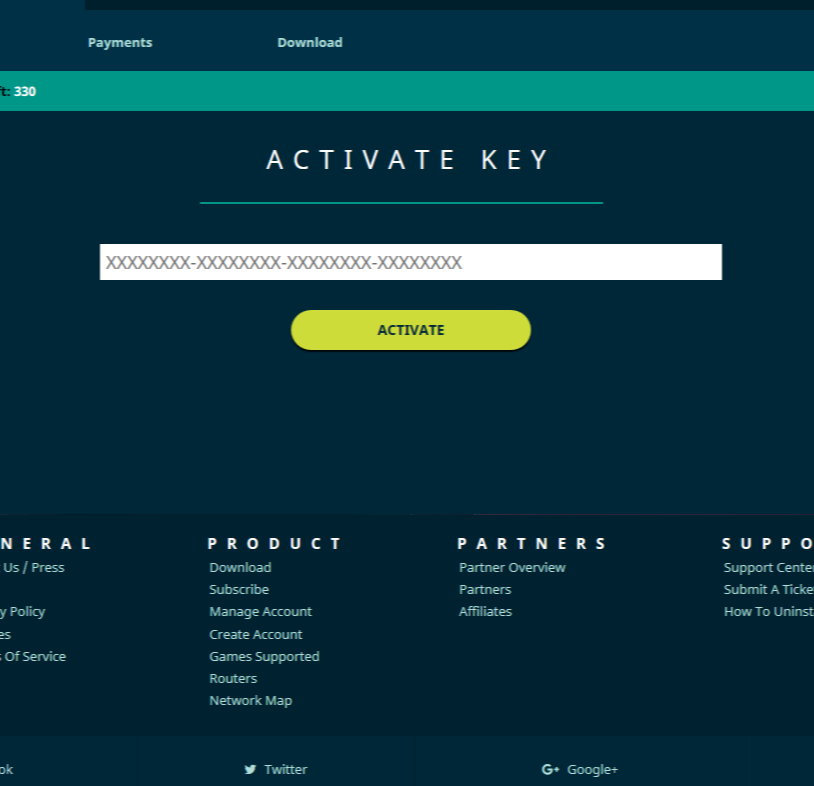Image resolution: width=814 pixels, height=786 pixels.
Task: Open the Support Center link
Action: (767, 567)
